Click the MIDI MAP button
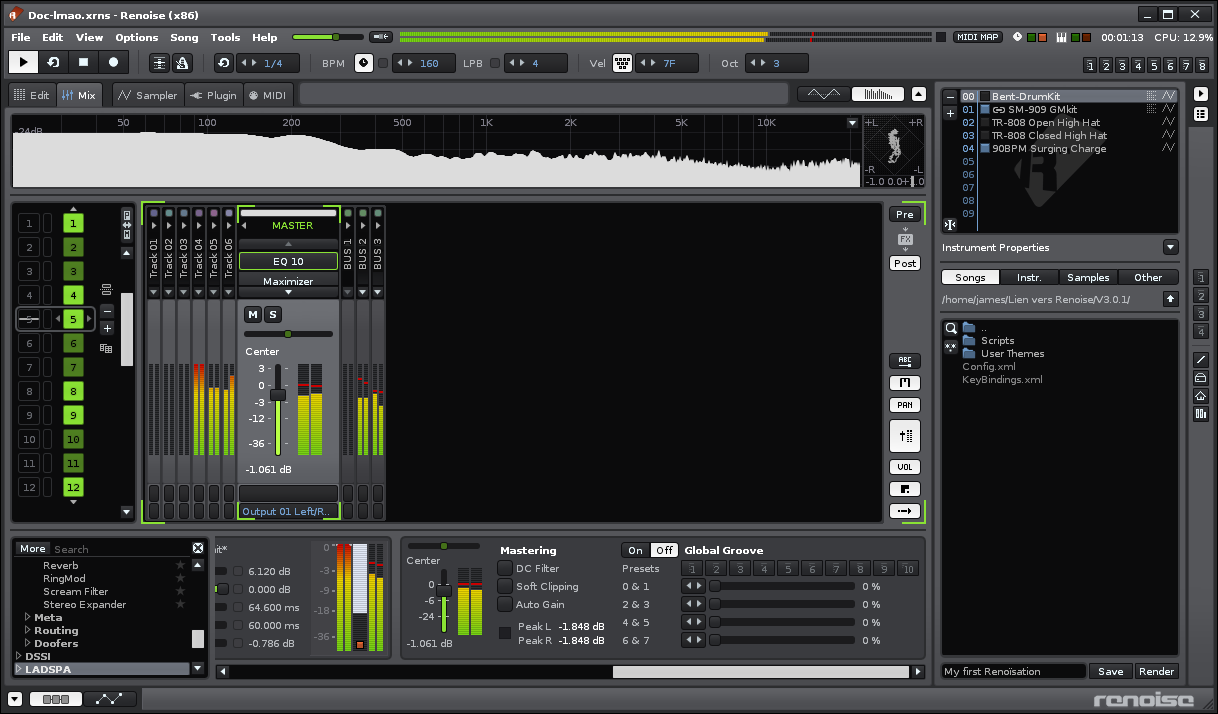1218x714 pixels. tap(978, 37)
